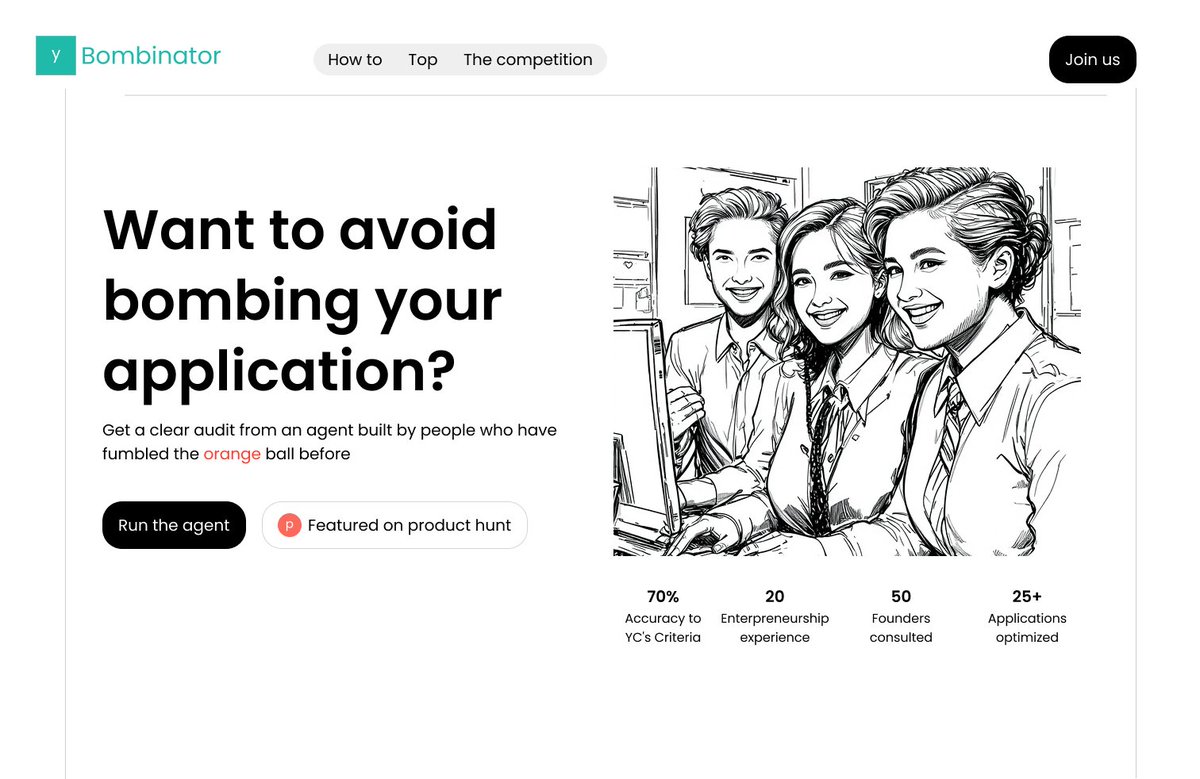This screenshot has height=779, width=1200.
Task: Click the teal 'y' logo icon
Action: tap(56, 56)
